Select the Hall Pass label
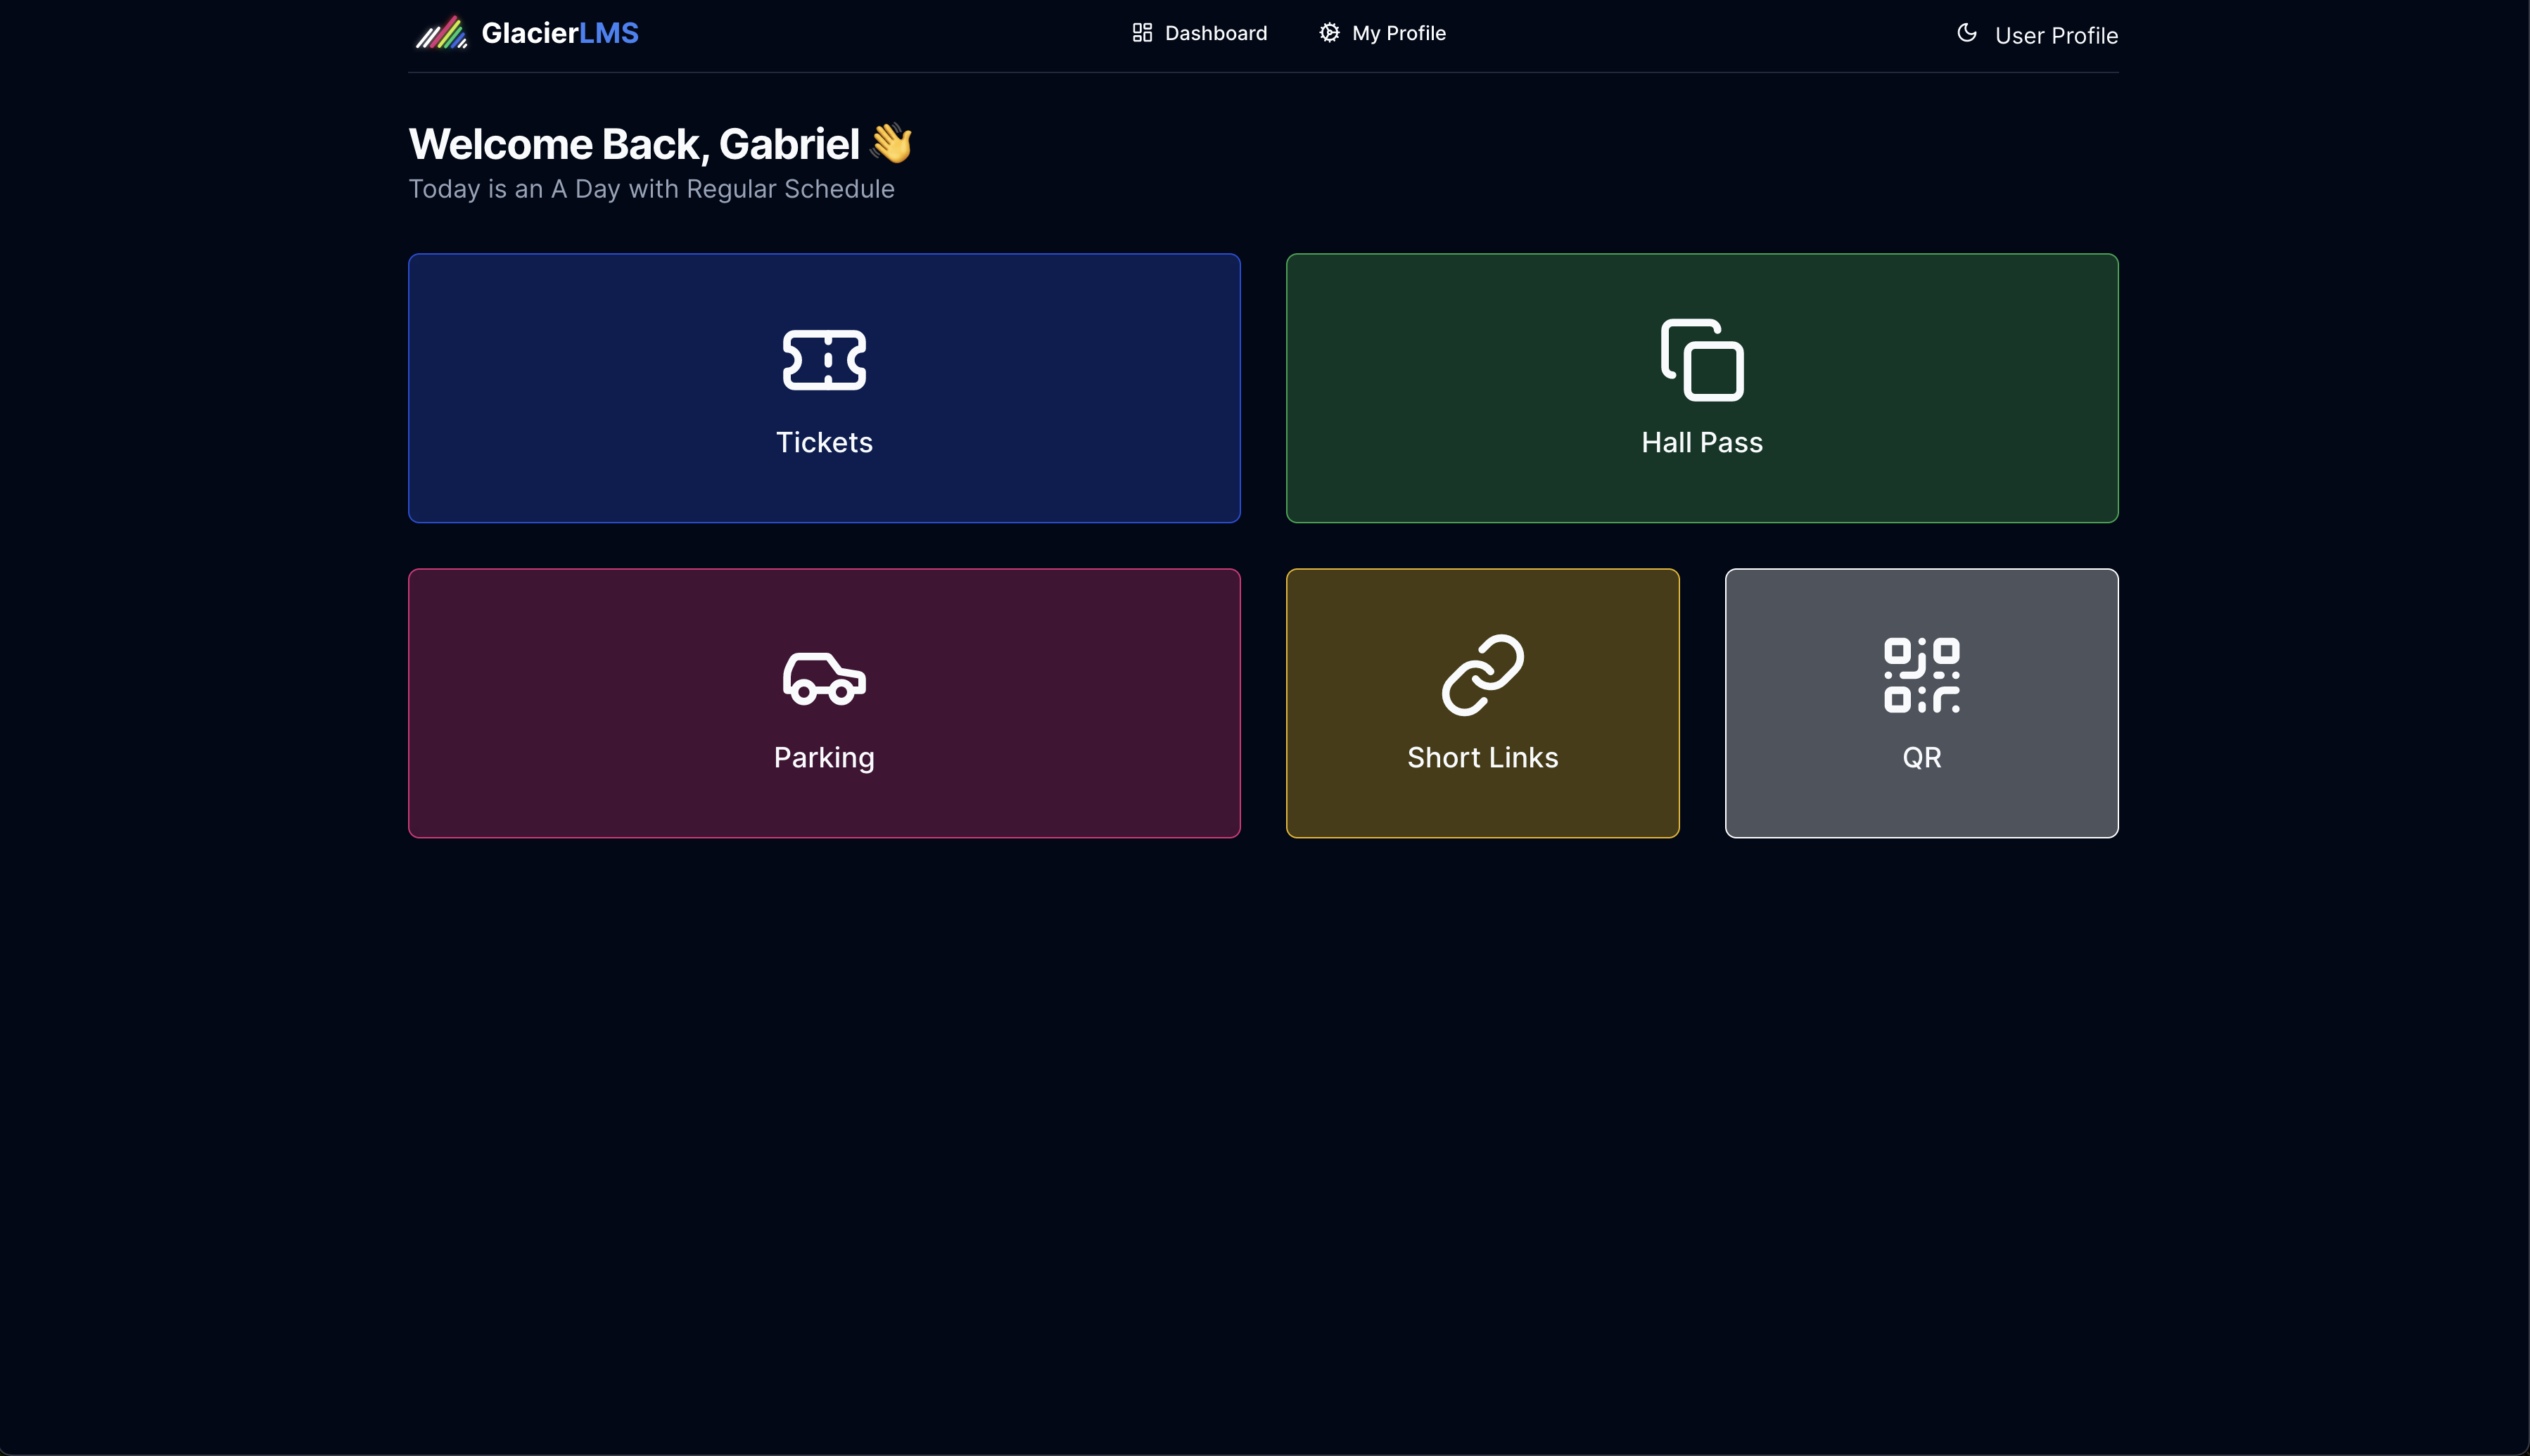This screenshot has width=2530, height=1456. 1702,442
